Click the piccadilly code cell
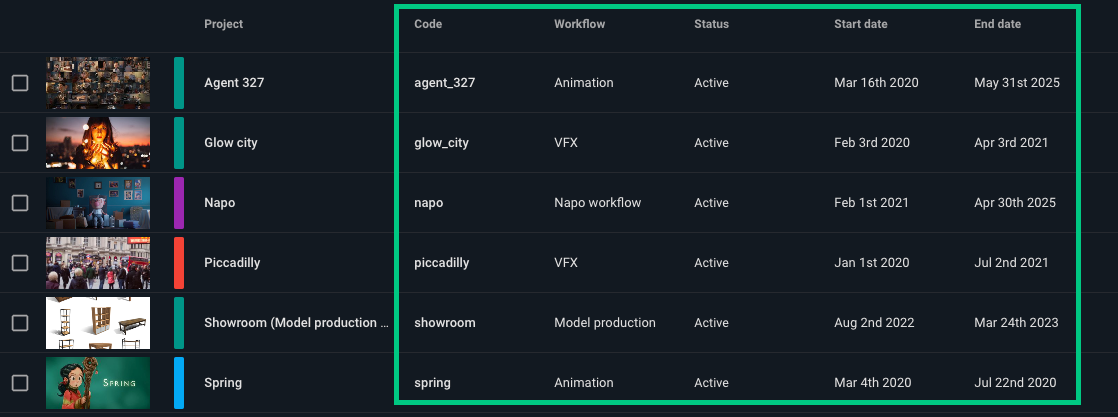The width and height of the screenshot is (1118, 417). (x=442, y=262)
